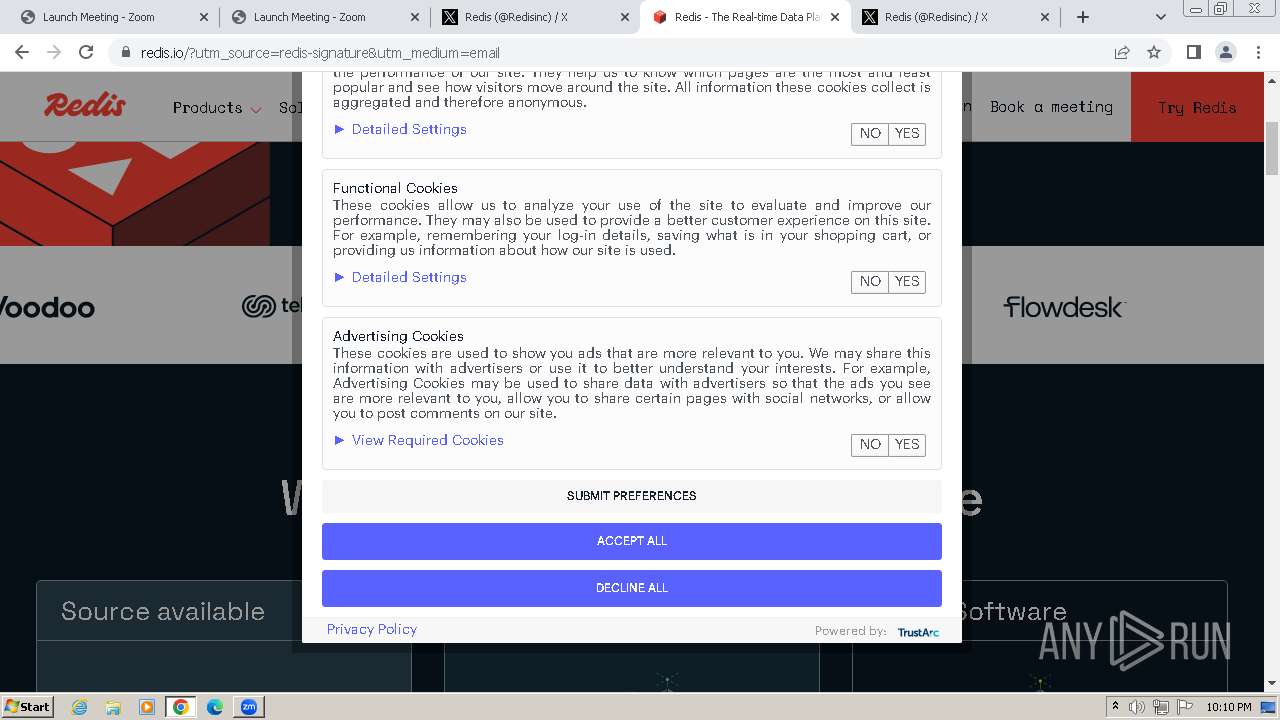1280x720 pixels.
Task: Click the Source available card heading
Action: [x=163, y=611]
